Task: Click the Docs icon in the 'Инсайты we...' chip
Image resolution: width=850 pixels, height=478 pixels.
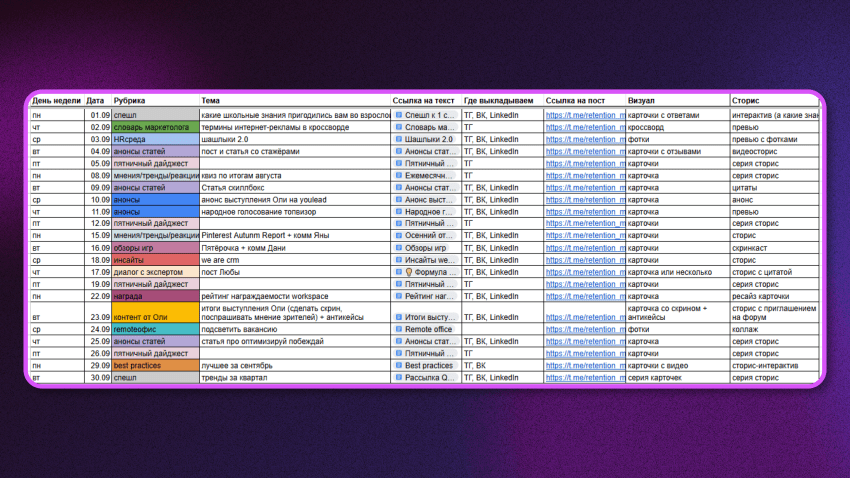Action: coord(399,260)
